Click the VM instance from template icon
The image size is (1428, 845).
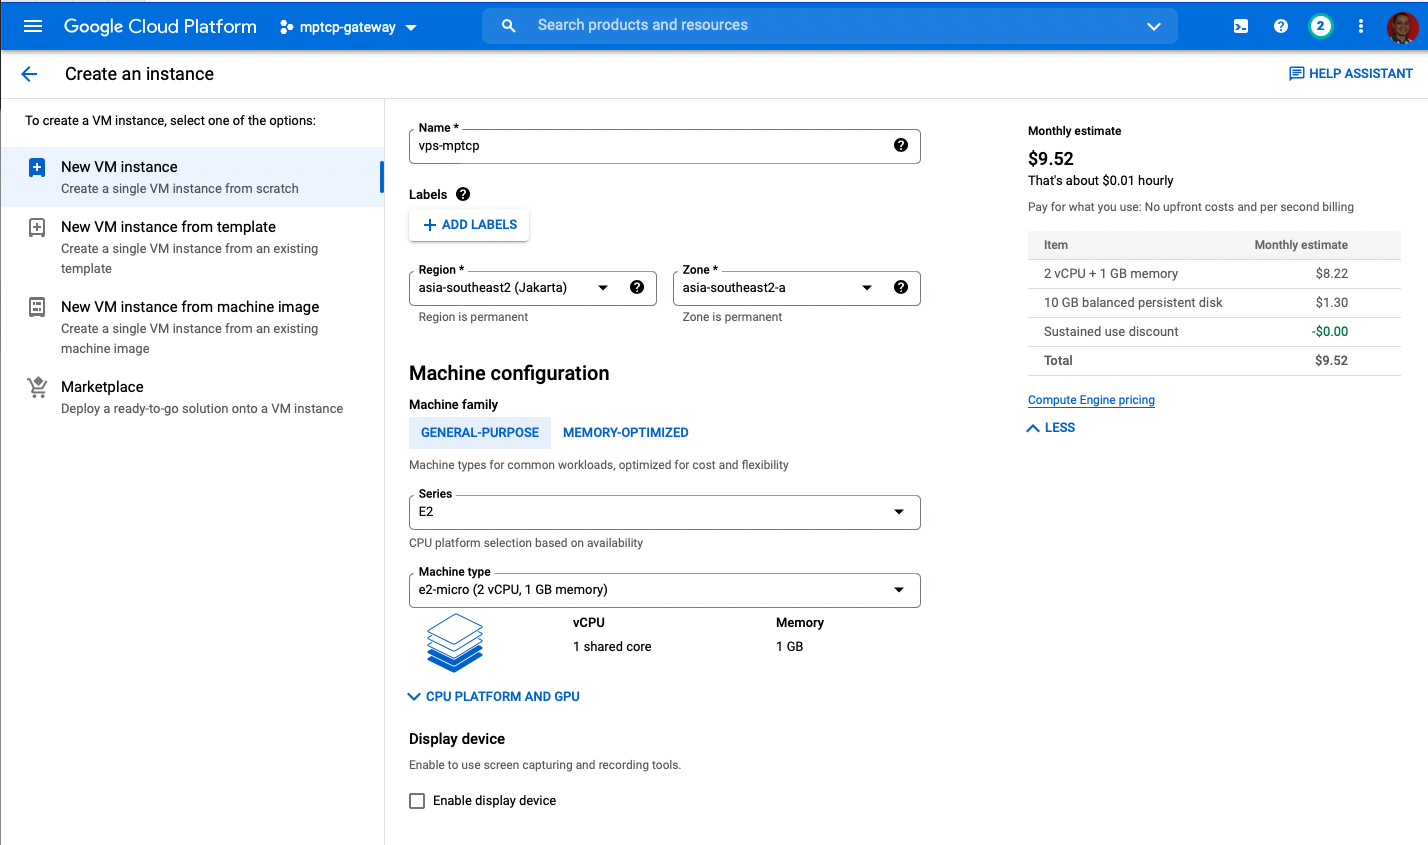pyautogui.click(x=37, y=227)
